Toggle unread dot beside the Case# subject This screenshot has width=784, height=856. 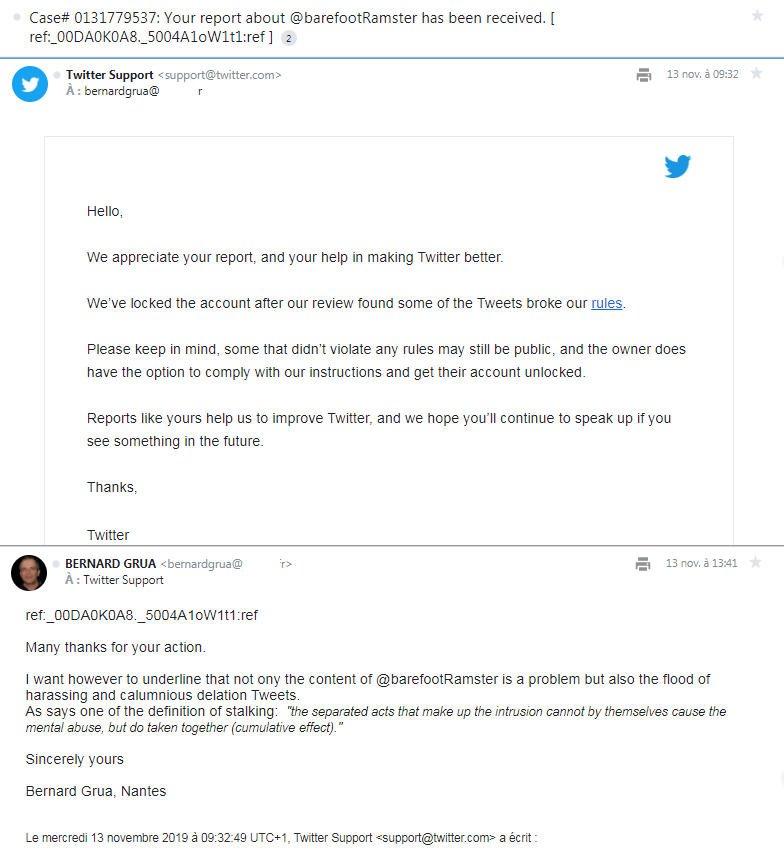[17, 18]
